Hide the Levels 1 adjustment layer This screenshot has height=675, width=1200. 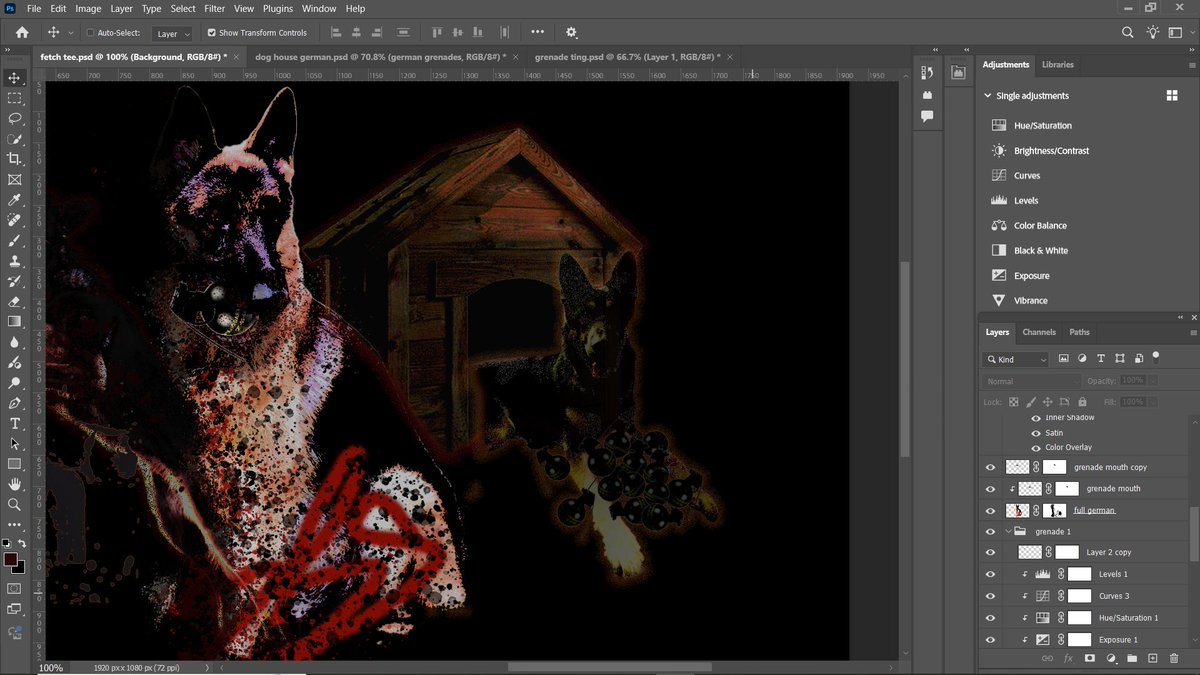point(991,574)
